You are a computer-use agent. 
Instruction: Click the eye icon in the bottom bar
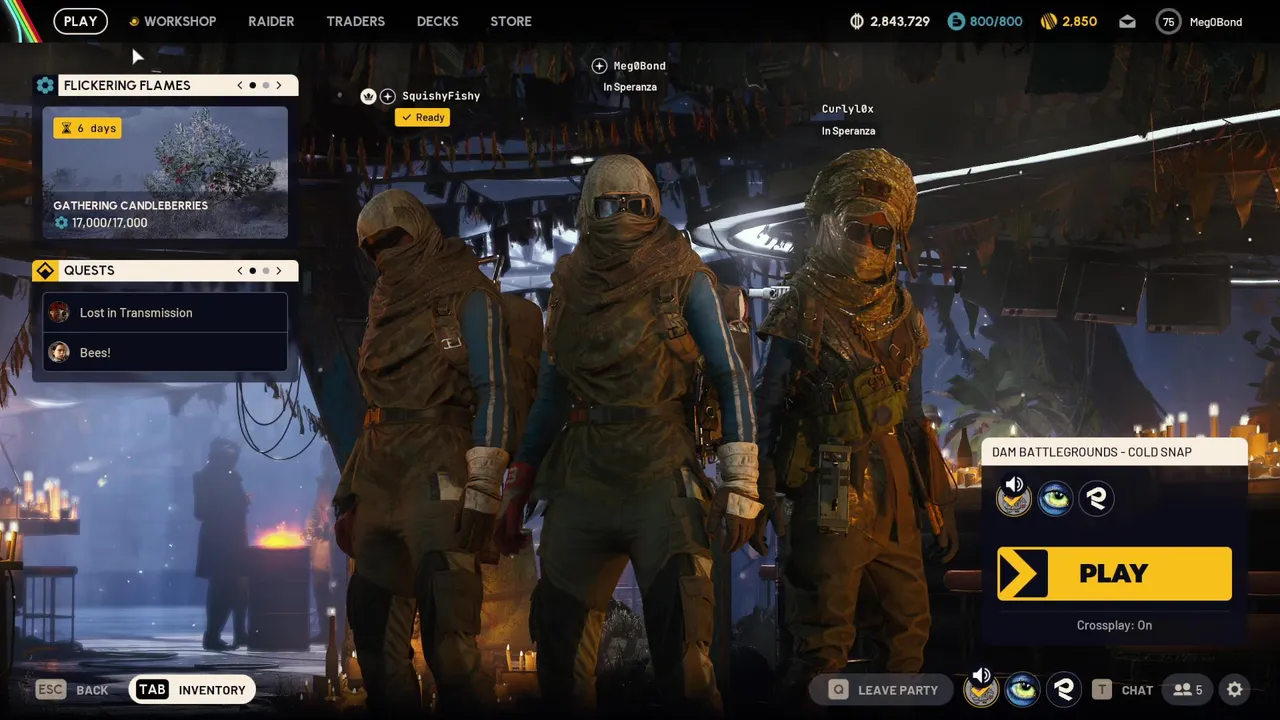tap(1022, 689)
